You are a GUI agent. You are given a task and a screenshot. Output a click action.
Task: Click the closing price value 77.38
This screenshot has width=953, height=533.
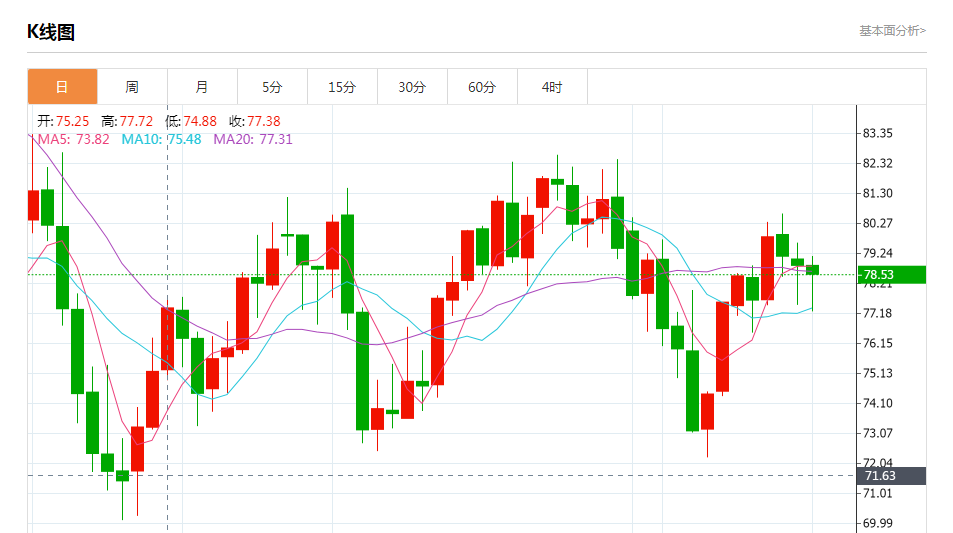pos(263,121)
